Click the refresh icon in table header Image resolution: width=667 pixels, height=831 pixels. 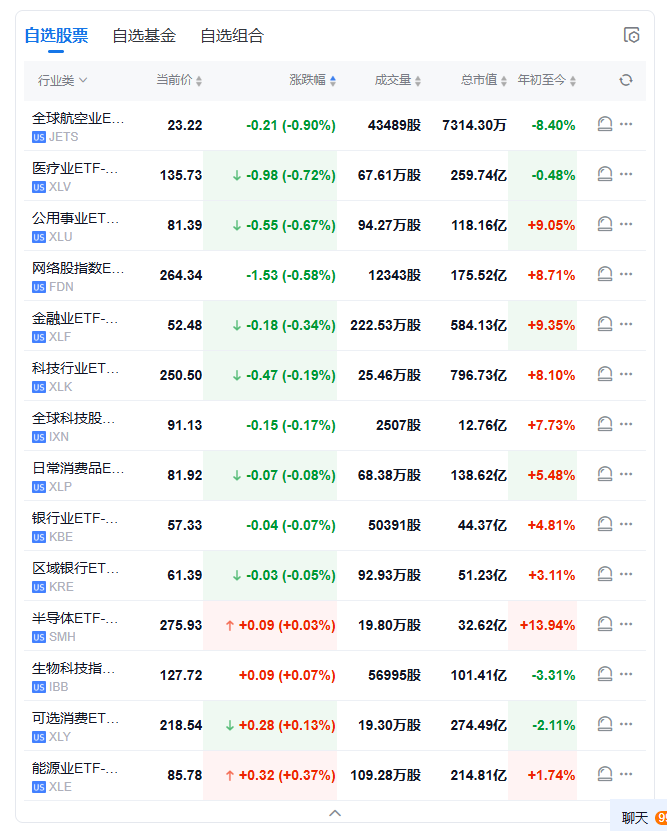click(626, 80)
